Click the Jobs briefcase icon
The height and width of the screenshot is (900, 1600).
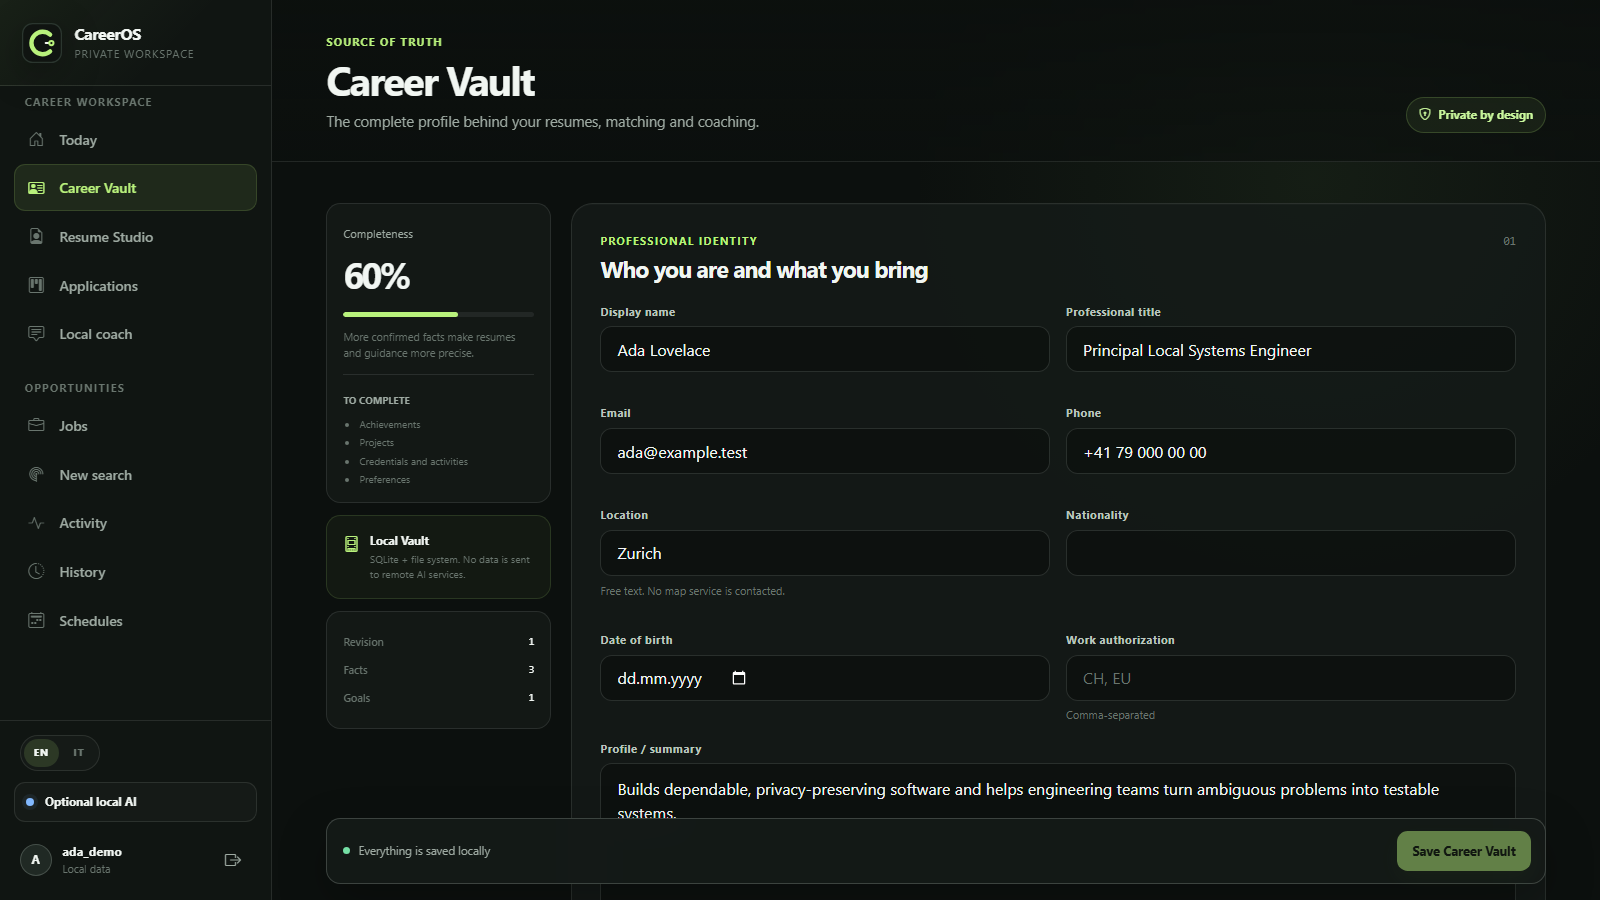pyautogui.click(x=37, y=425)
